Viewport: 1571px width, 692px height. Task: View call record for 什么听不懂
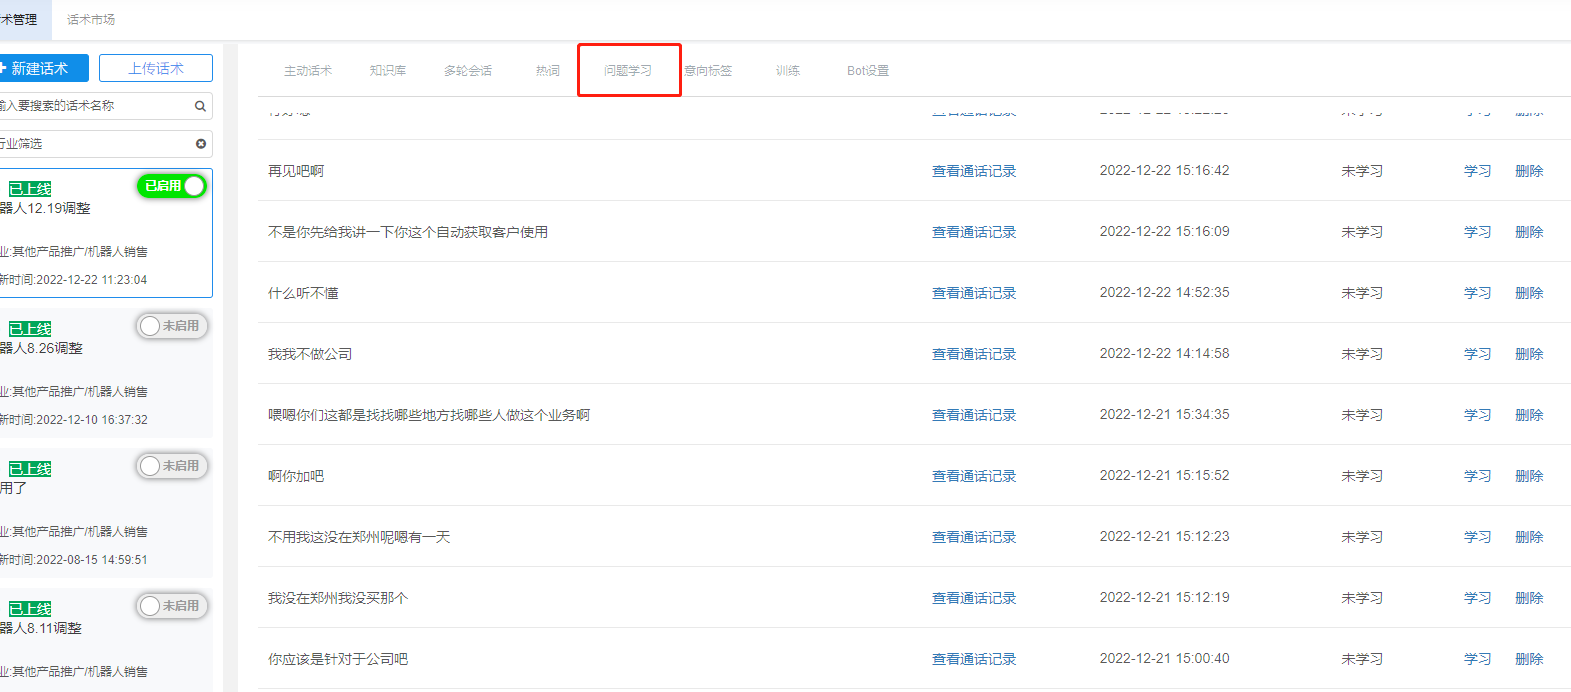click(x=974, y=293)
